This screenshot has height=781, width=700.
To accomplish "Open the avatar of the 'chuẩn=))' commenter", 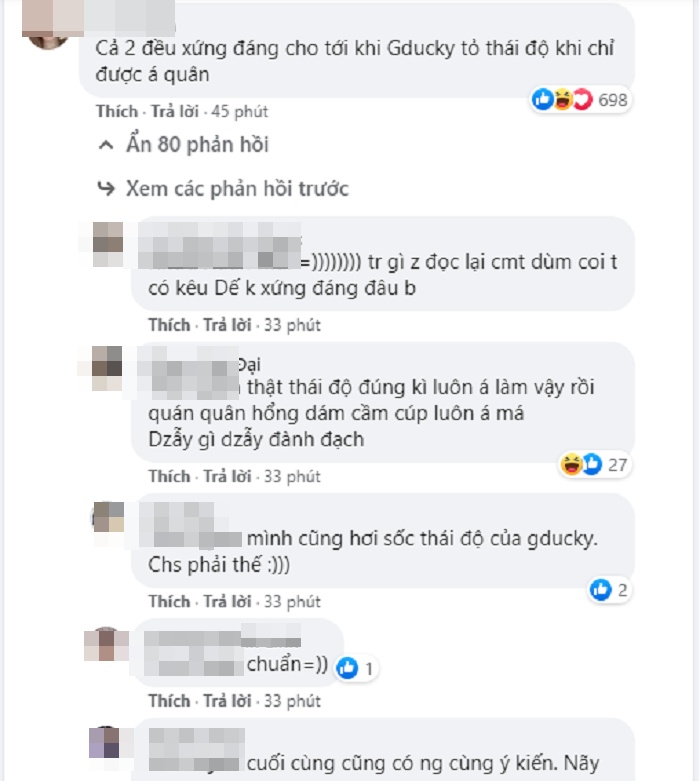I will coord(106,645).
